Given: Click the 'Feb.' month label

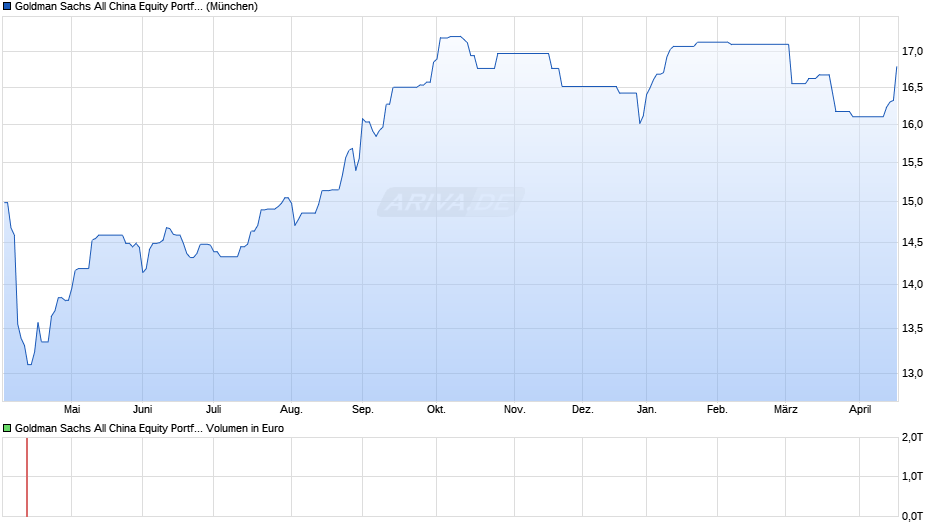Looking at the screenshot, I should (x=717, y=409).
